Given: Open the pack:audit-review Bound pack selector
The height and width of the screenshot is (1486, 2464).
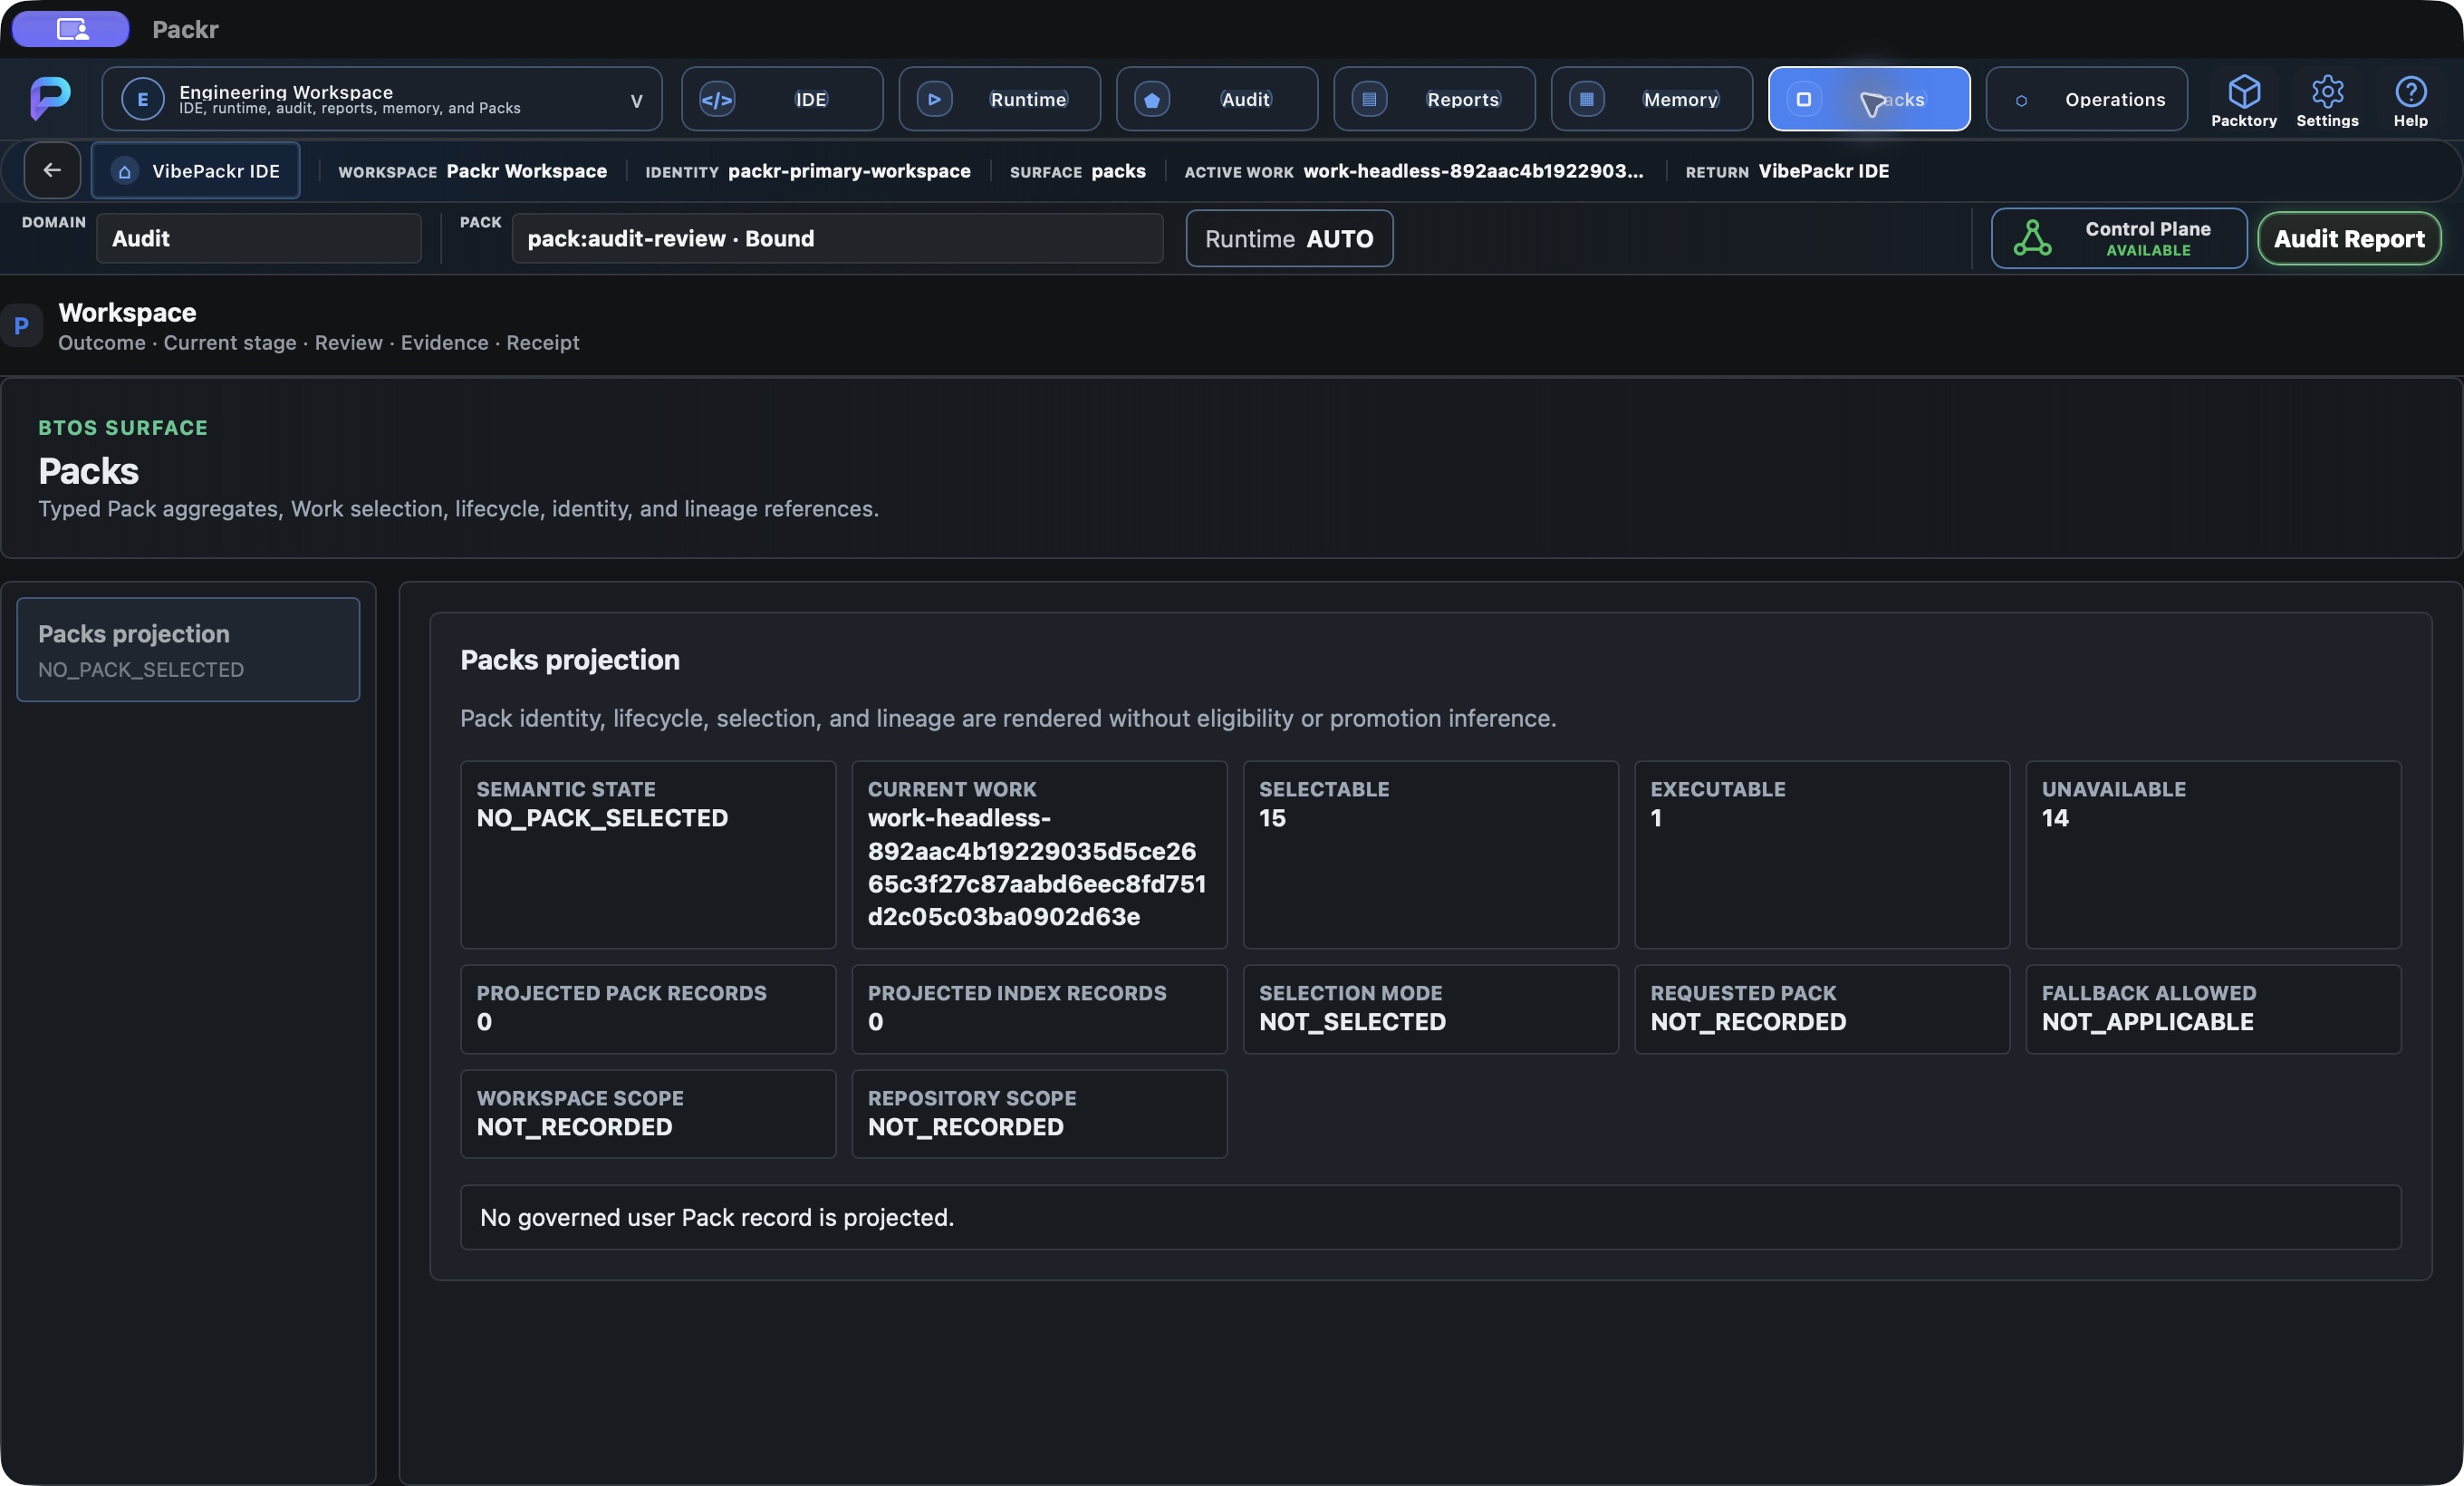Looking at the screenshot, I should tap(837, 238).
